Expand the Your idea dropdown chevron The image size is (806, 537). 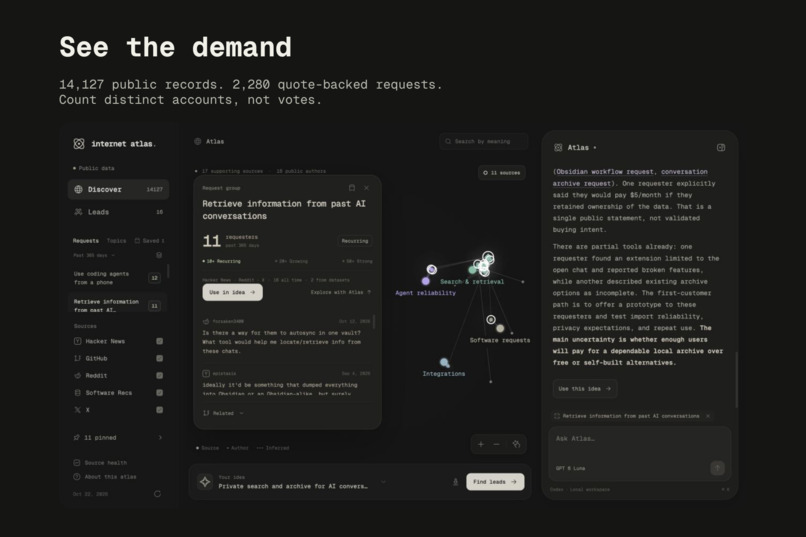coord(383,482)
